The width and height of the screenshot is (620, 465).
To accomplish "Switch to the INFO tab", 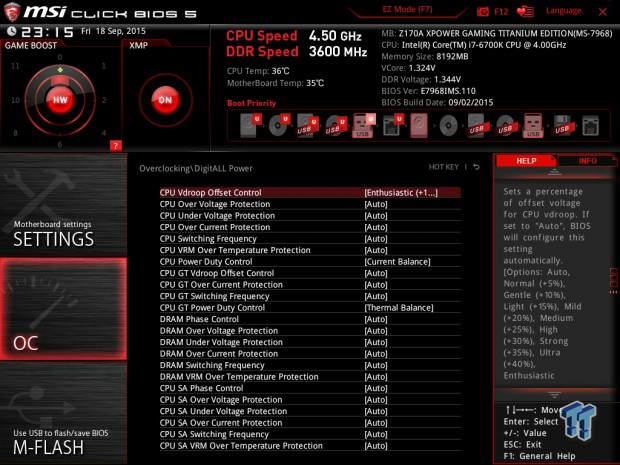I will click(587, 161).
